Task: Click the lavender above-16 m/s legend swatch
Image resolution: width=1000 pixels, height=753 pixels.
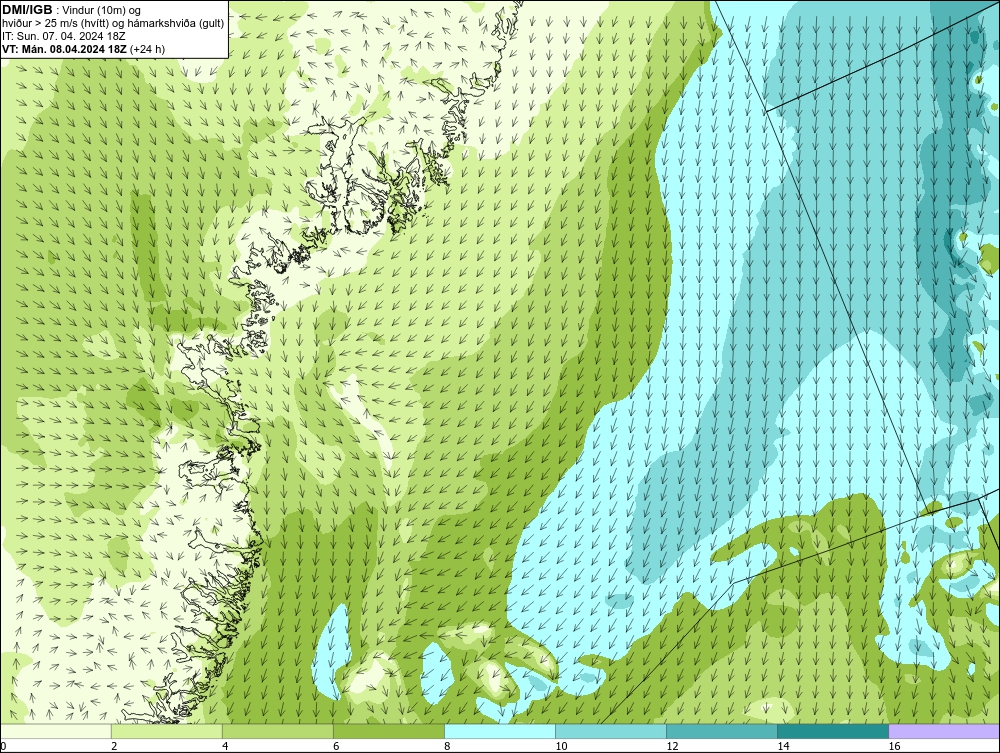Action: pyautogui.click(x=944, y=731)
